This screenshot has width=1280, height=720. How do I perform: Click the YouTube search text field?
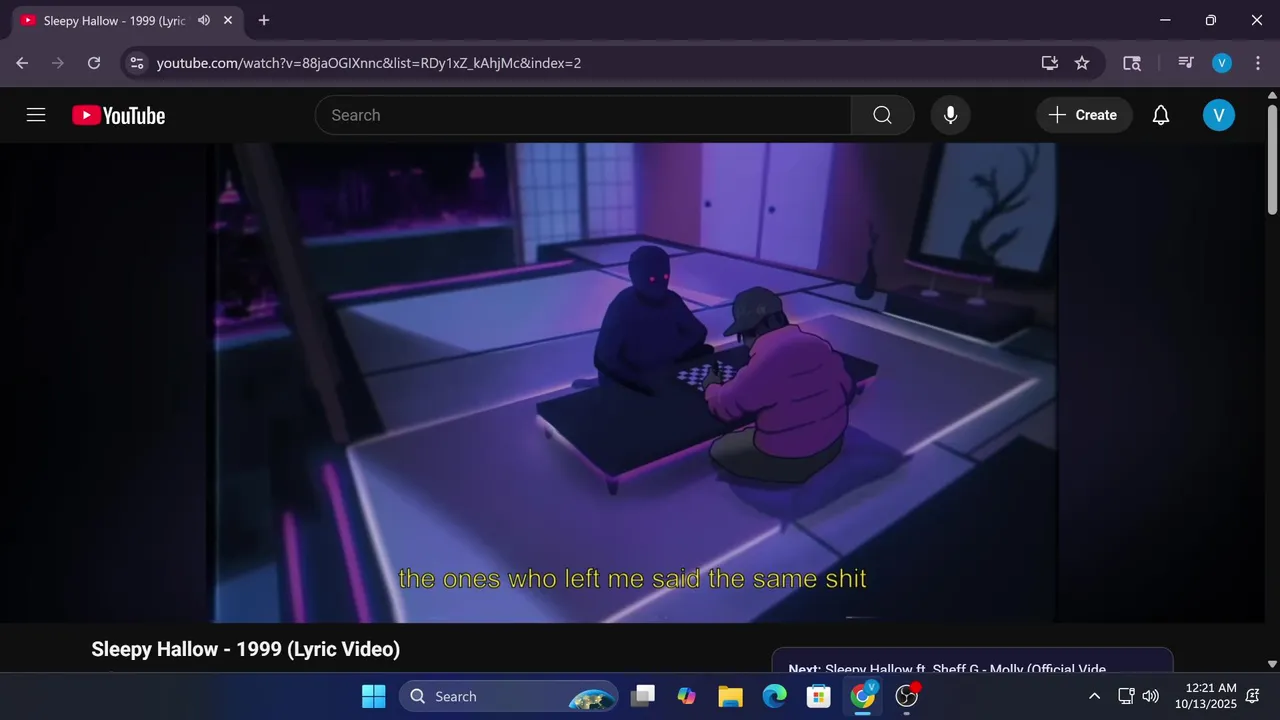pos(583,115)
